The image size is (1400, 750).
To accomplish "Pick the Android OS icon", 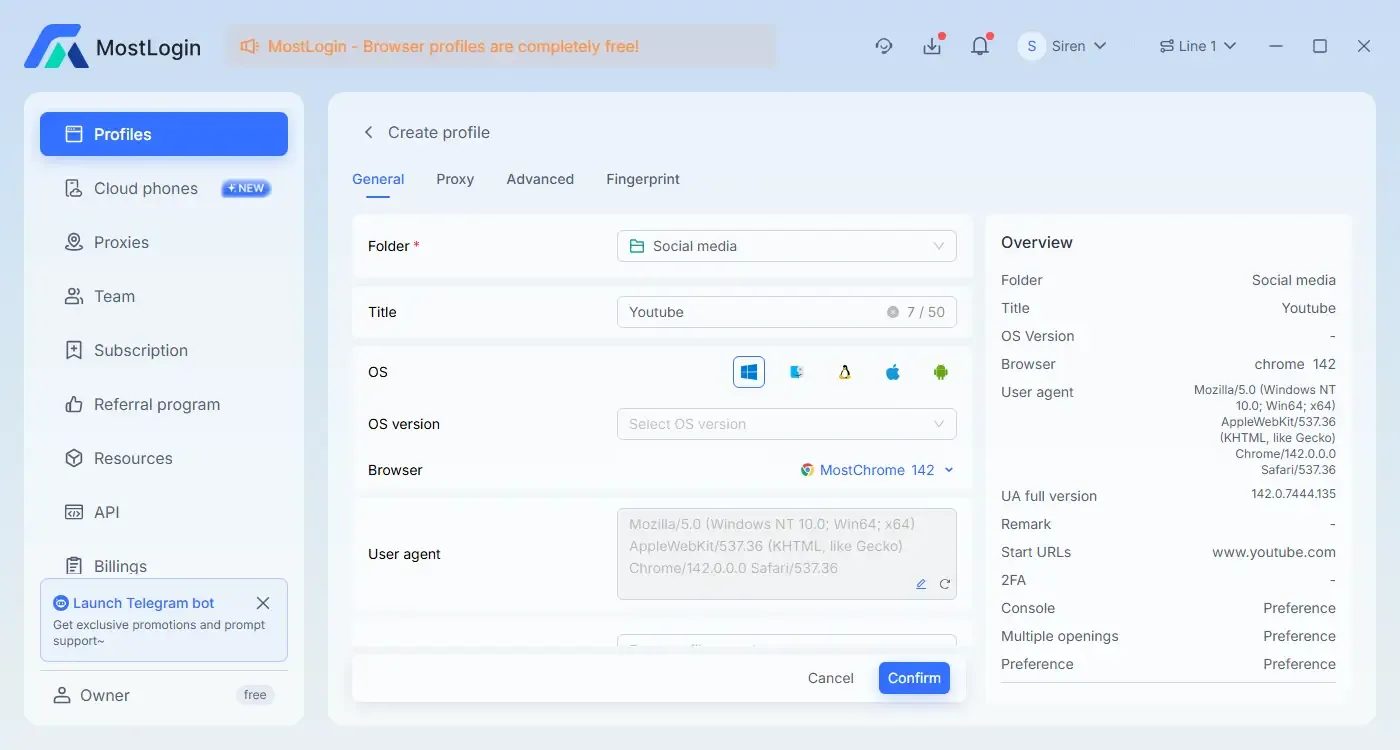I will 940,371.
